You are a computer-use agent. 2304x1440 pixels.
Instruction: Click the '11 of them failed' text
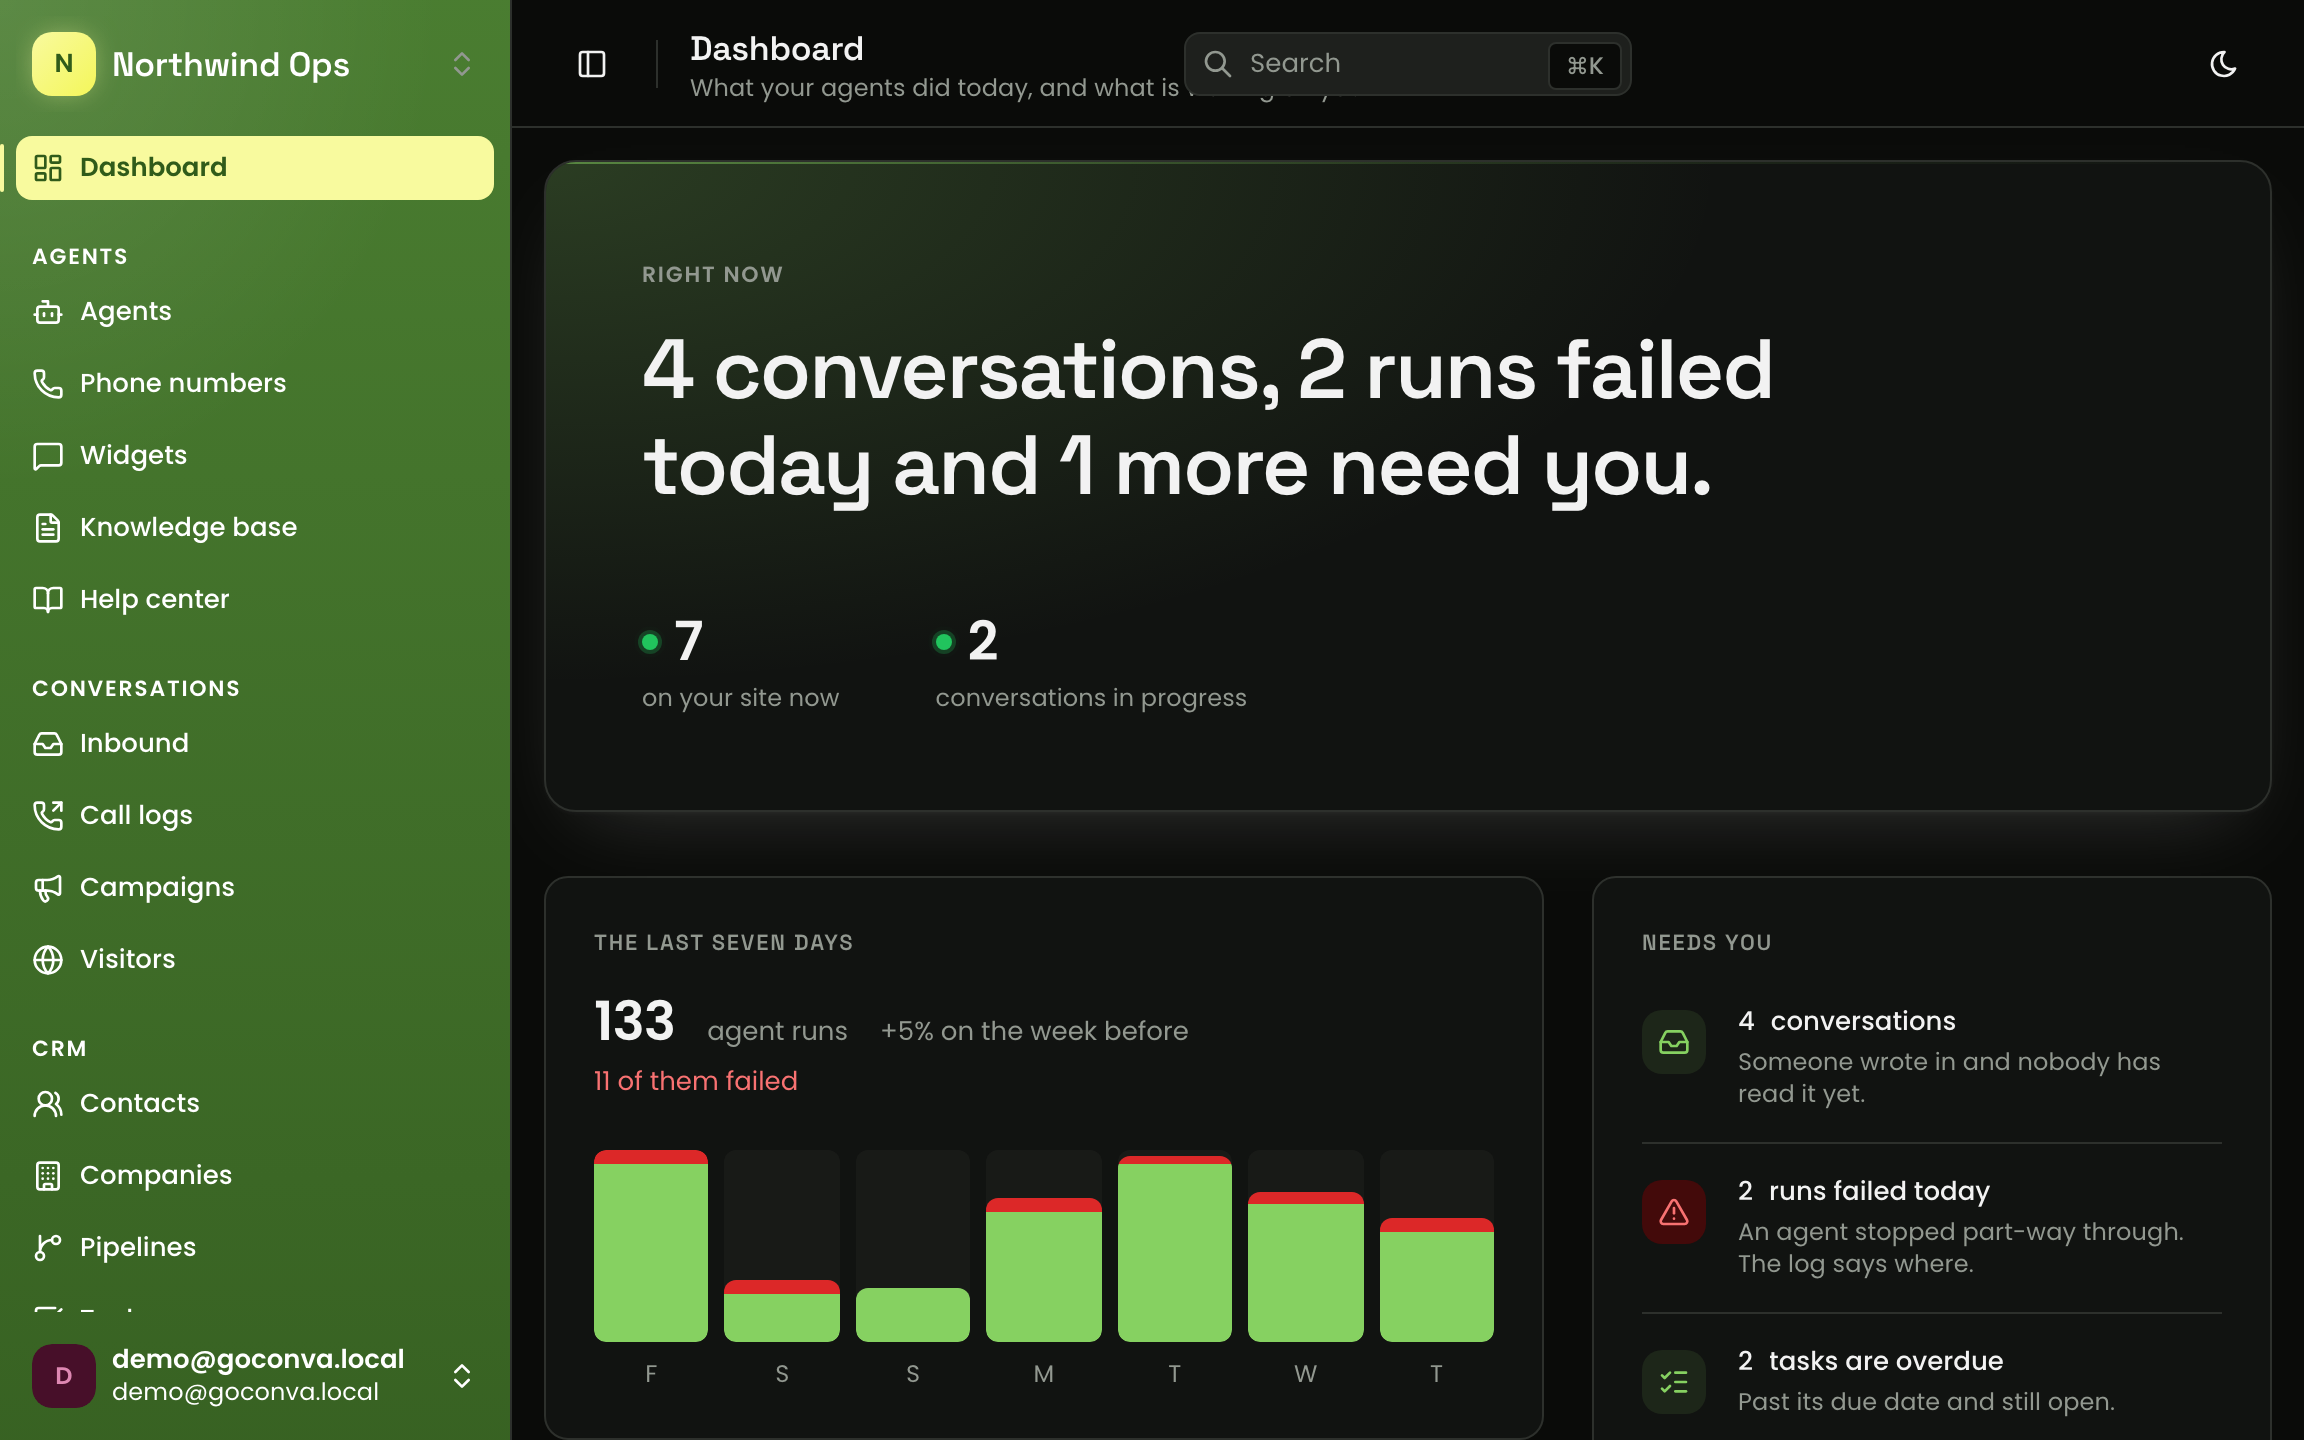(x=696, y=1081)
